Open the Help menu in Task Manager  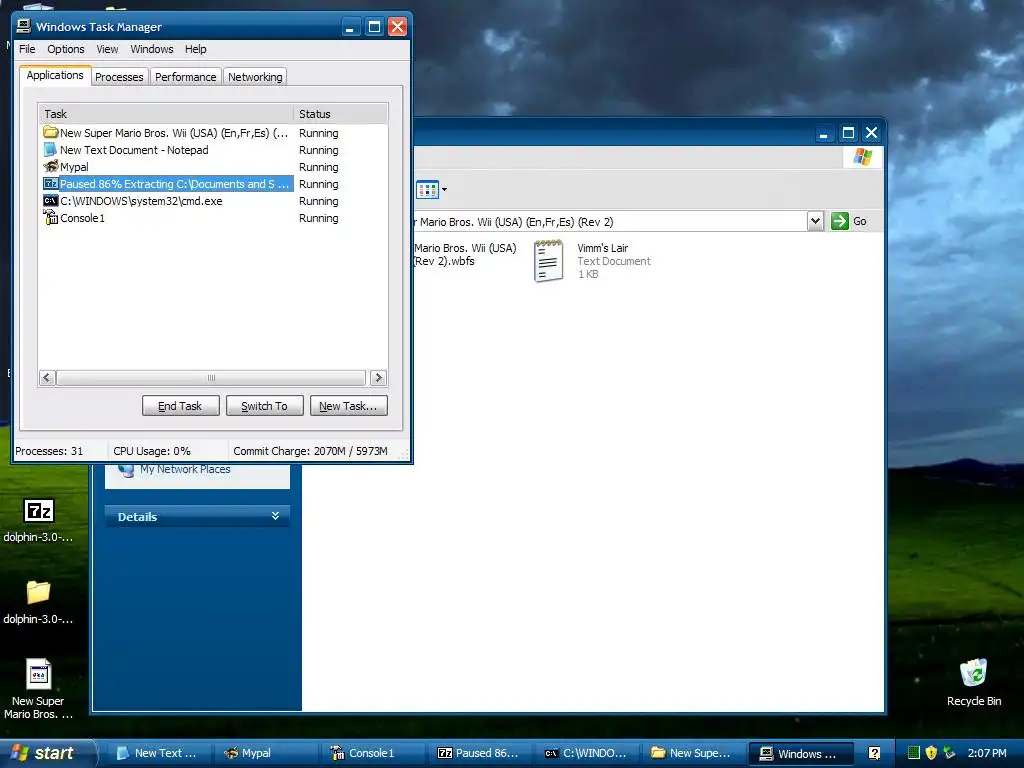point(195,49)
